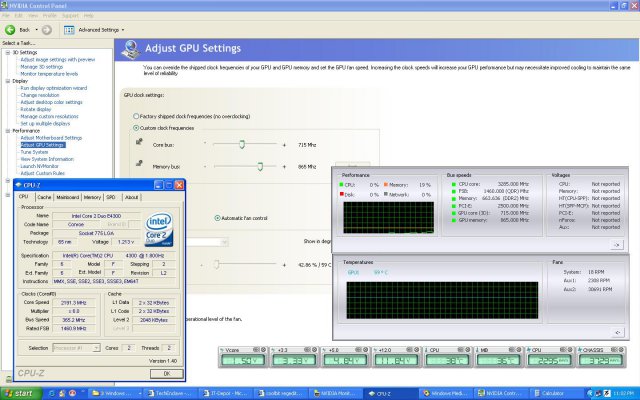Select Factory shipped clock frequencies option
This screenshot has height=400, width=640.
pyautogui.click(x=136, y=116)
